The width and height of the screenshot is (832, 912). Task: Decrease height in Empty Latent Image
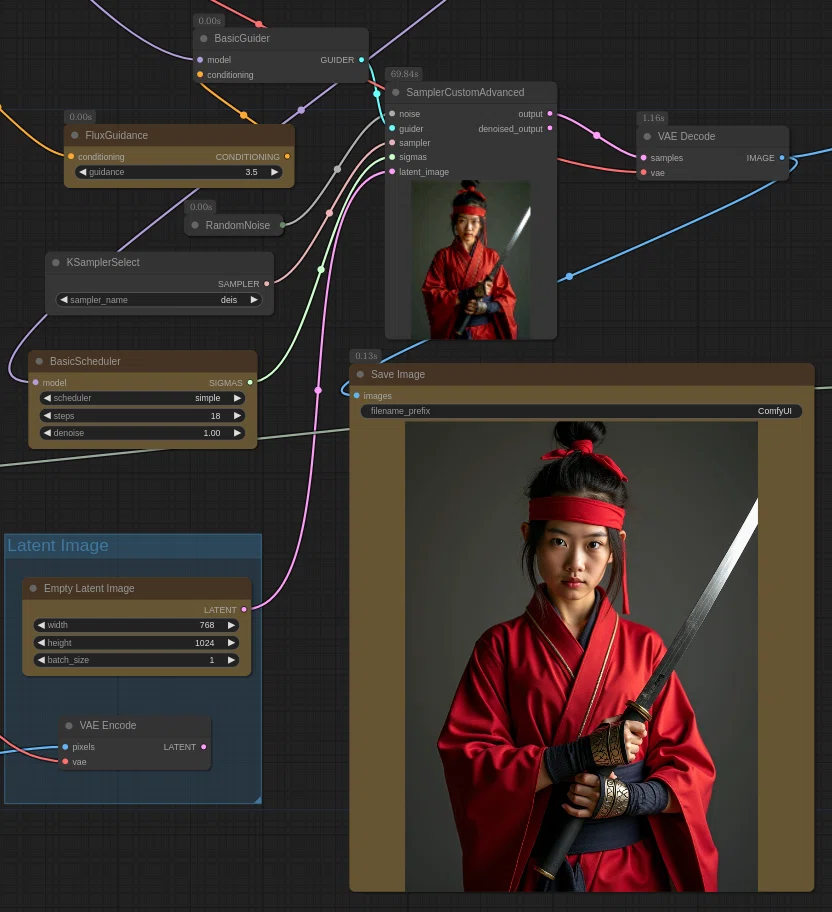click(41, 643)
